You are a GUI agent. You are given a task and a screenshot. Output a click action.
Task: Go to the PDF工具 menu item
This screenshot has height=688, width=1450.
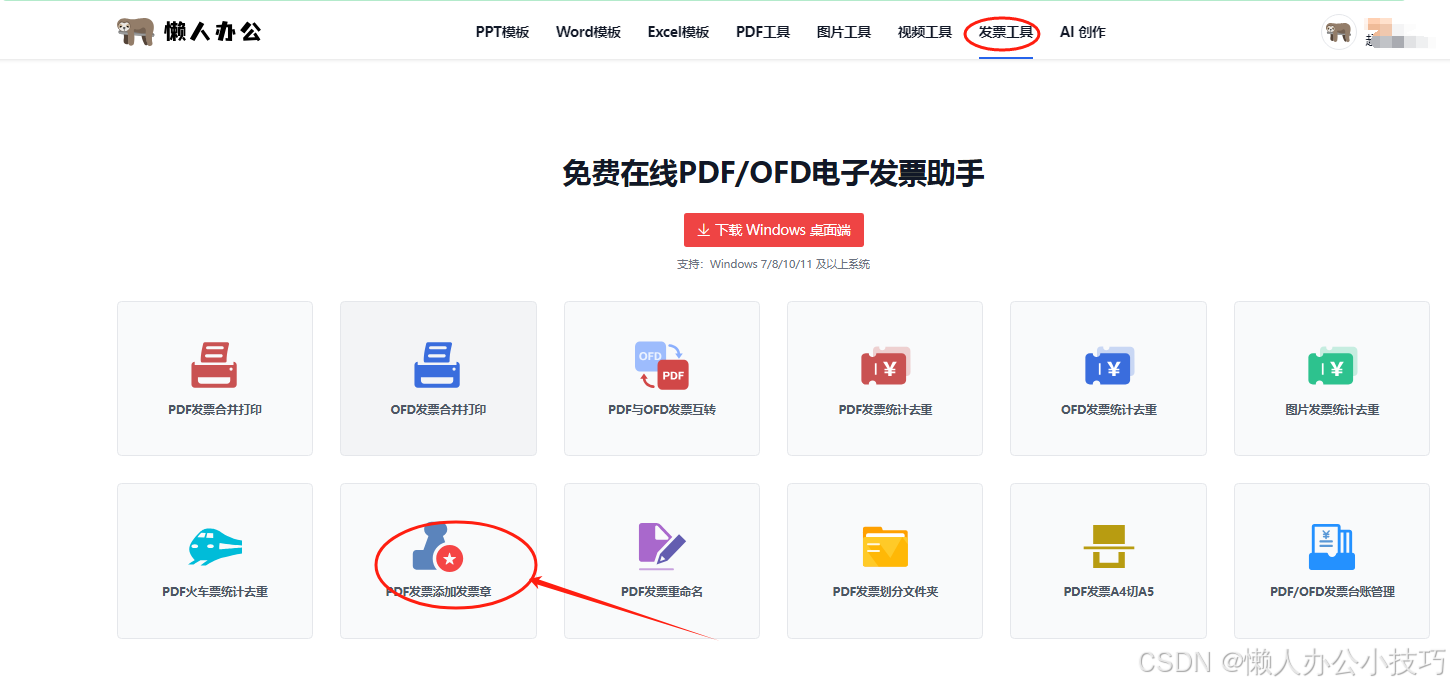pos(763,32)
